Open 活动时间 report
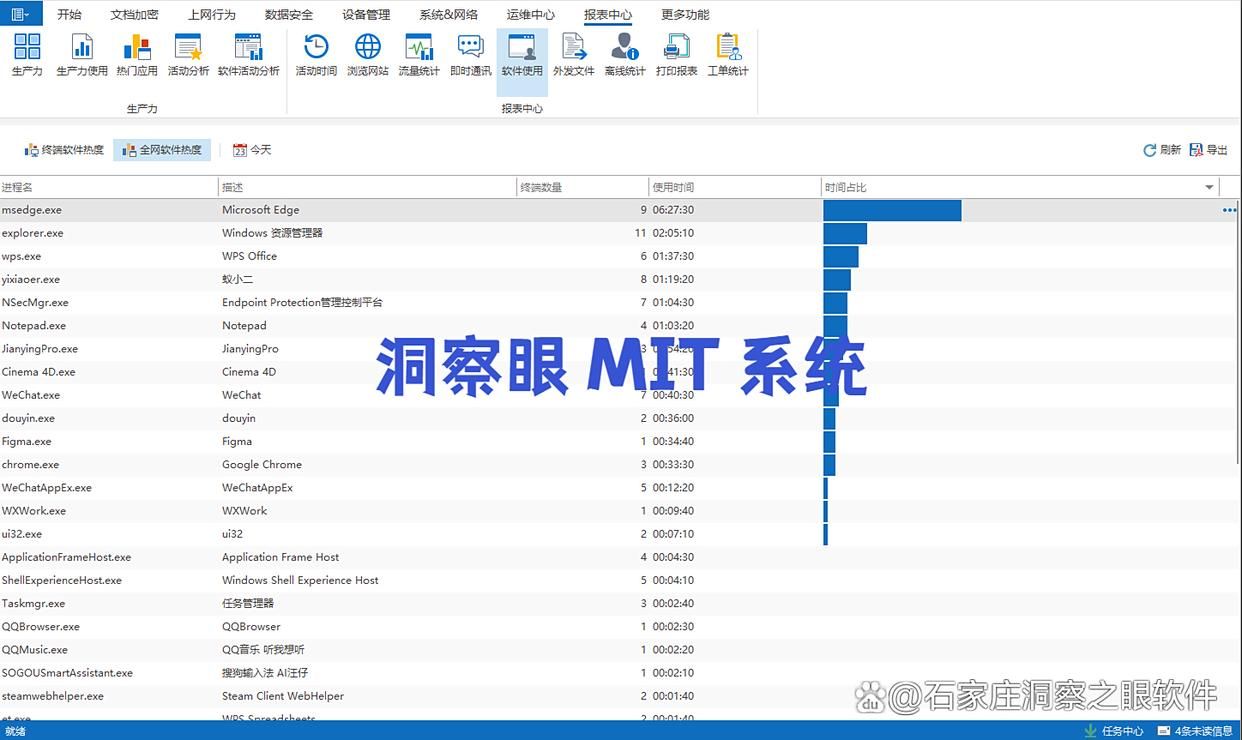The image size is (1242, 740). point(316,54)
